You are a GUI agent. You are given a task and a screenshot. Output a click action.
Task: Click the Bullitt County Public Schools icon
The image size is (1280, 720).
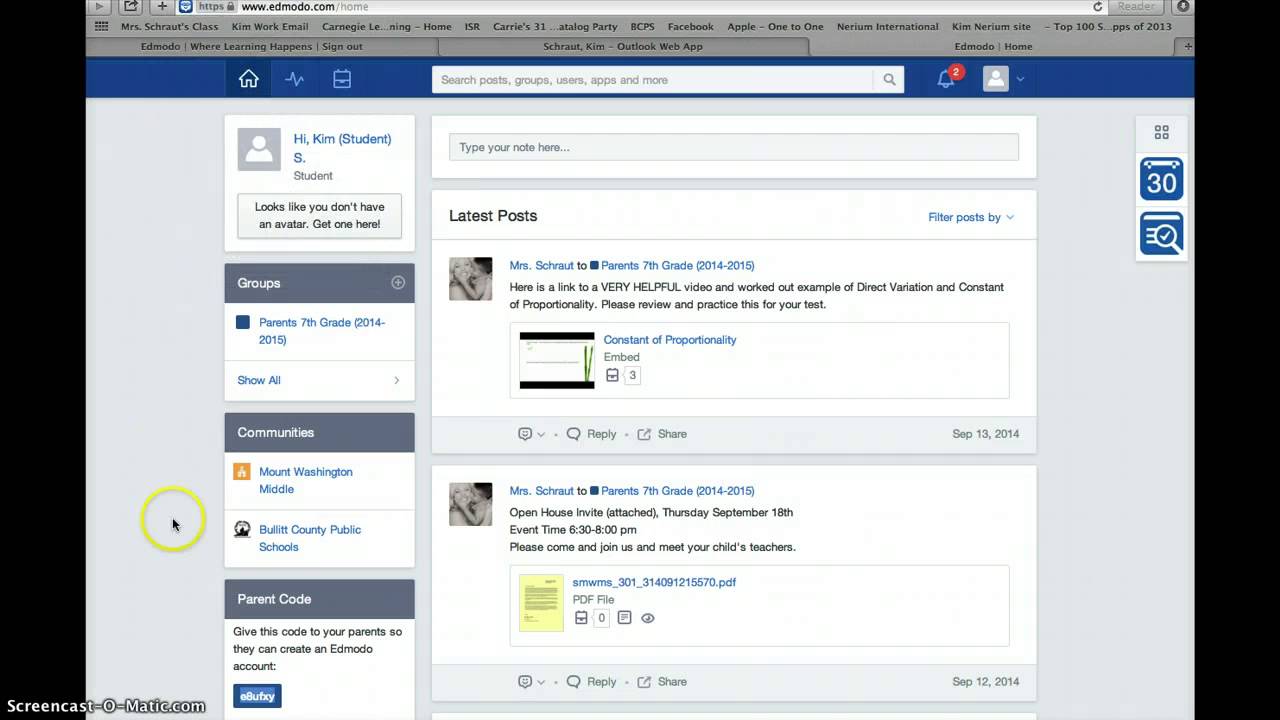click(242, 530)
